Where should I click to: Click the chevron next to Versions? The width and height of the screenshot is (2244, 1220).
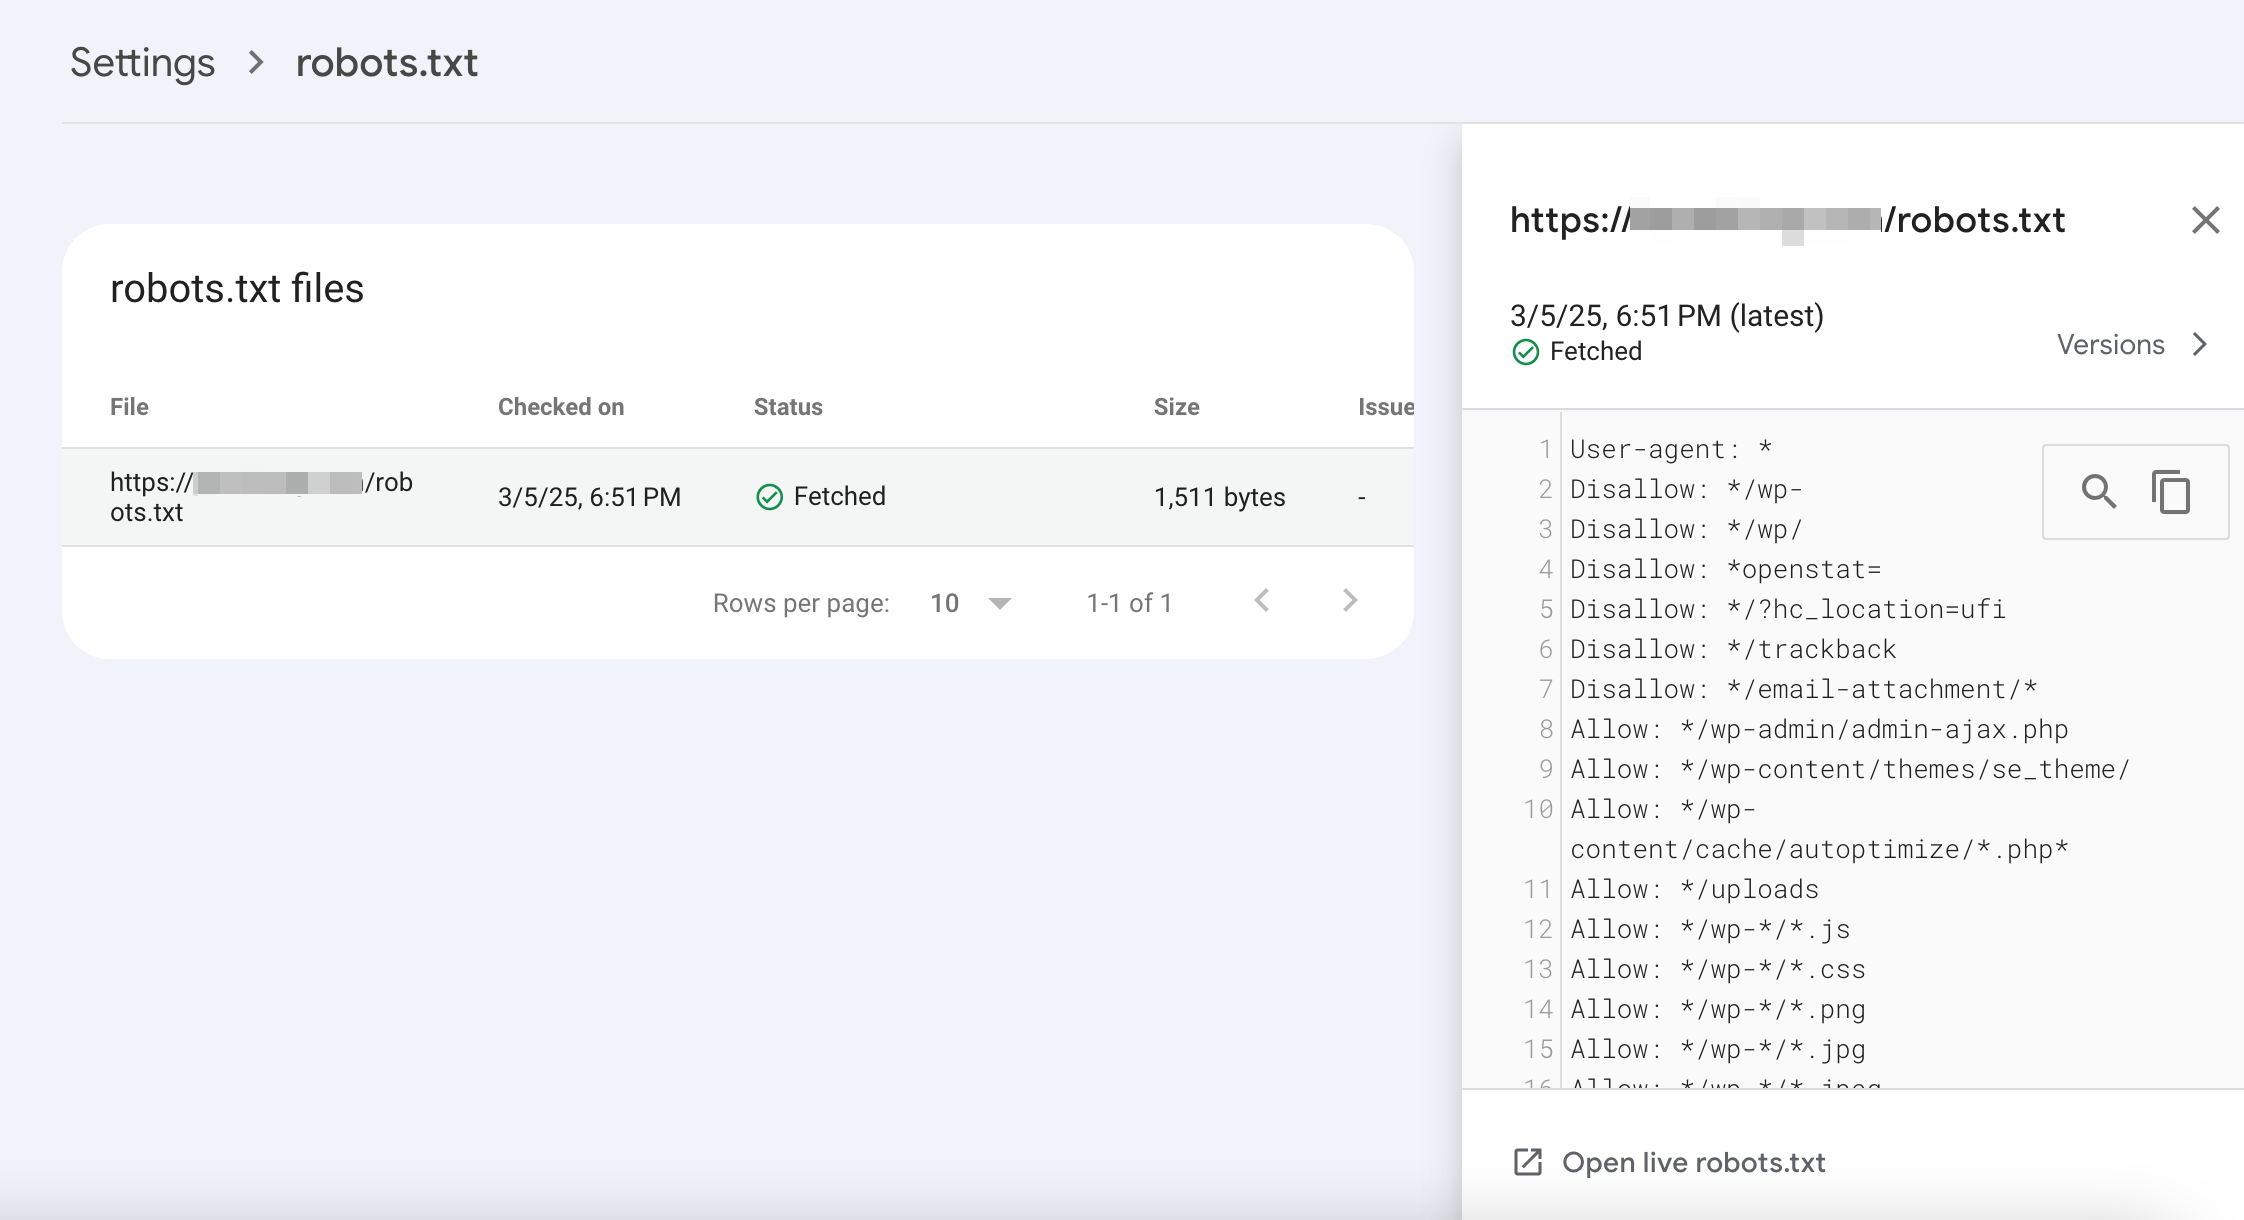[2200, 344]
